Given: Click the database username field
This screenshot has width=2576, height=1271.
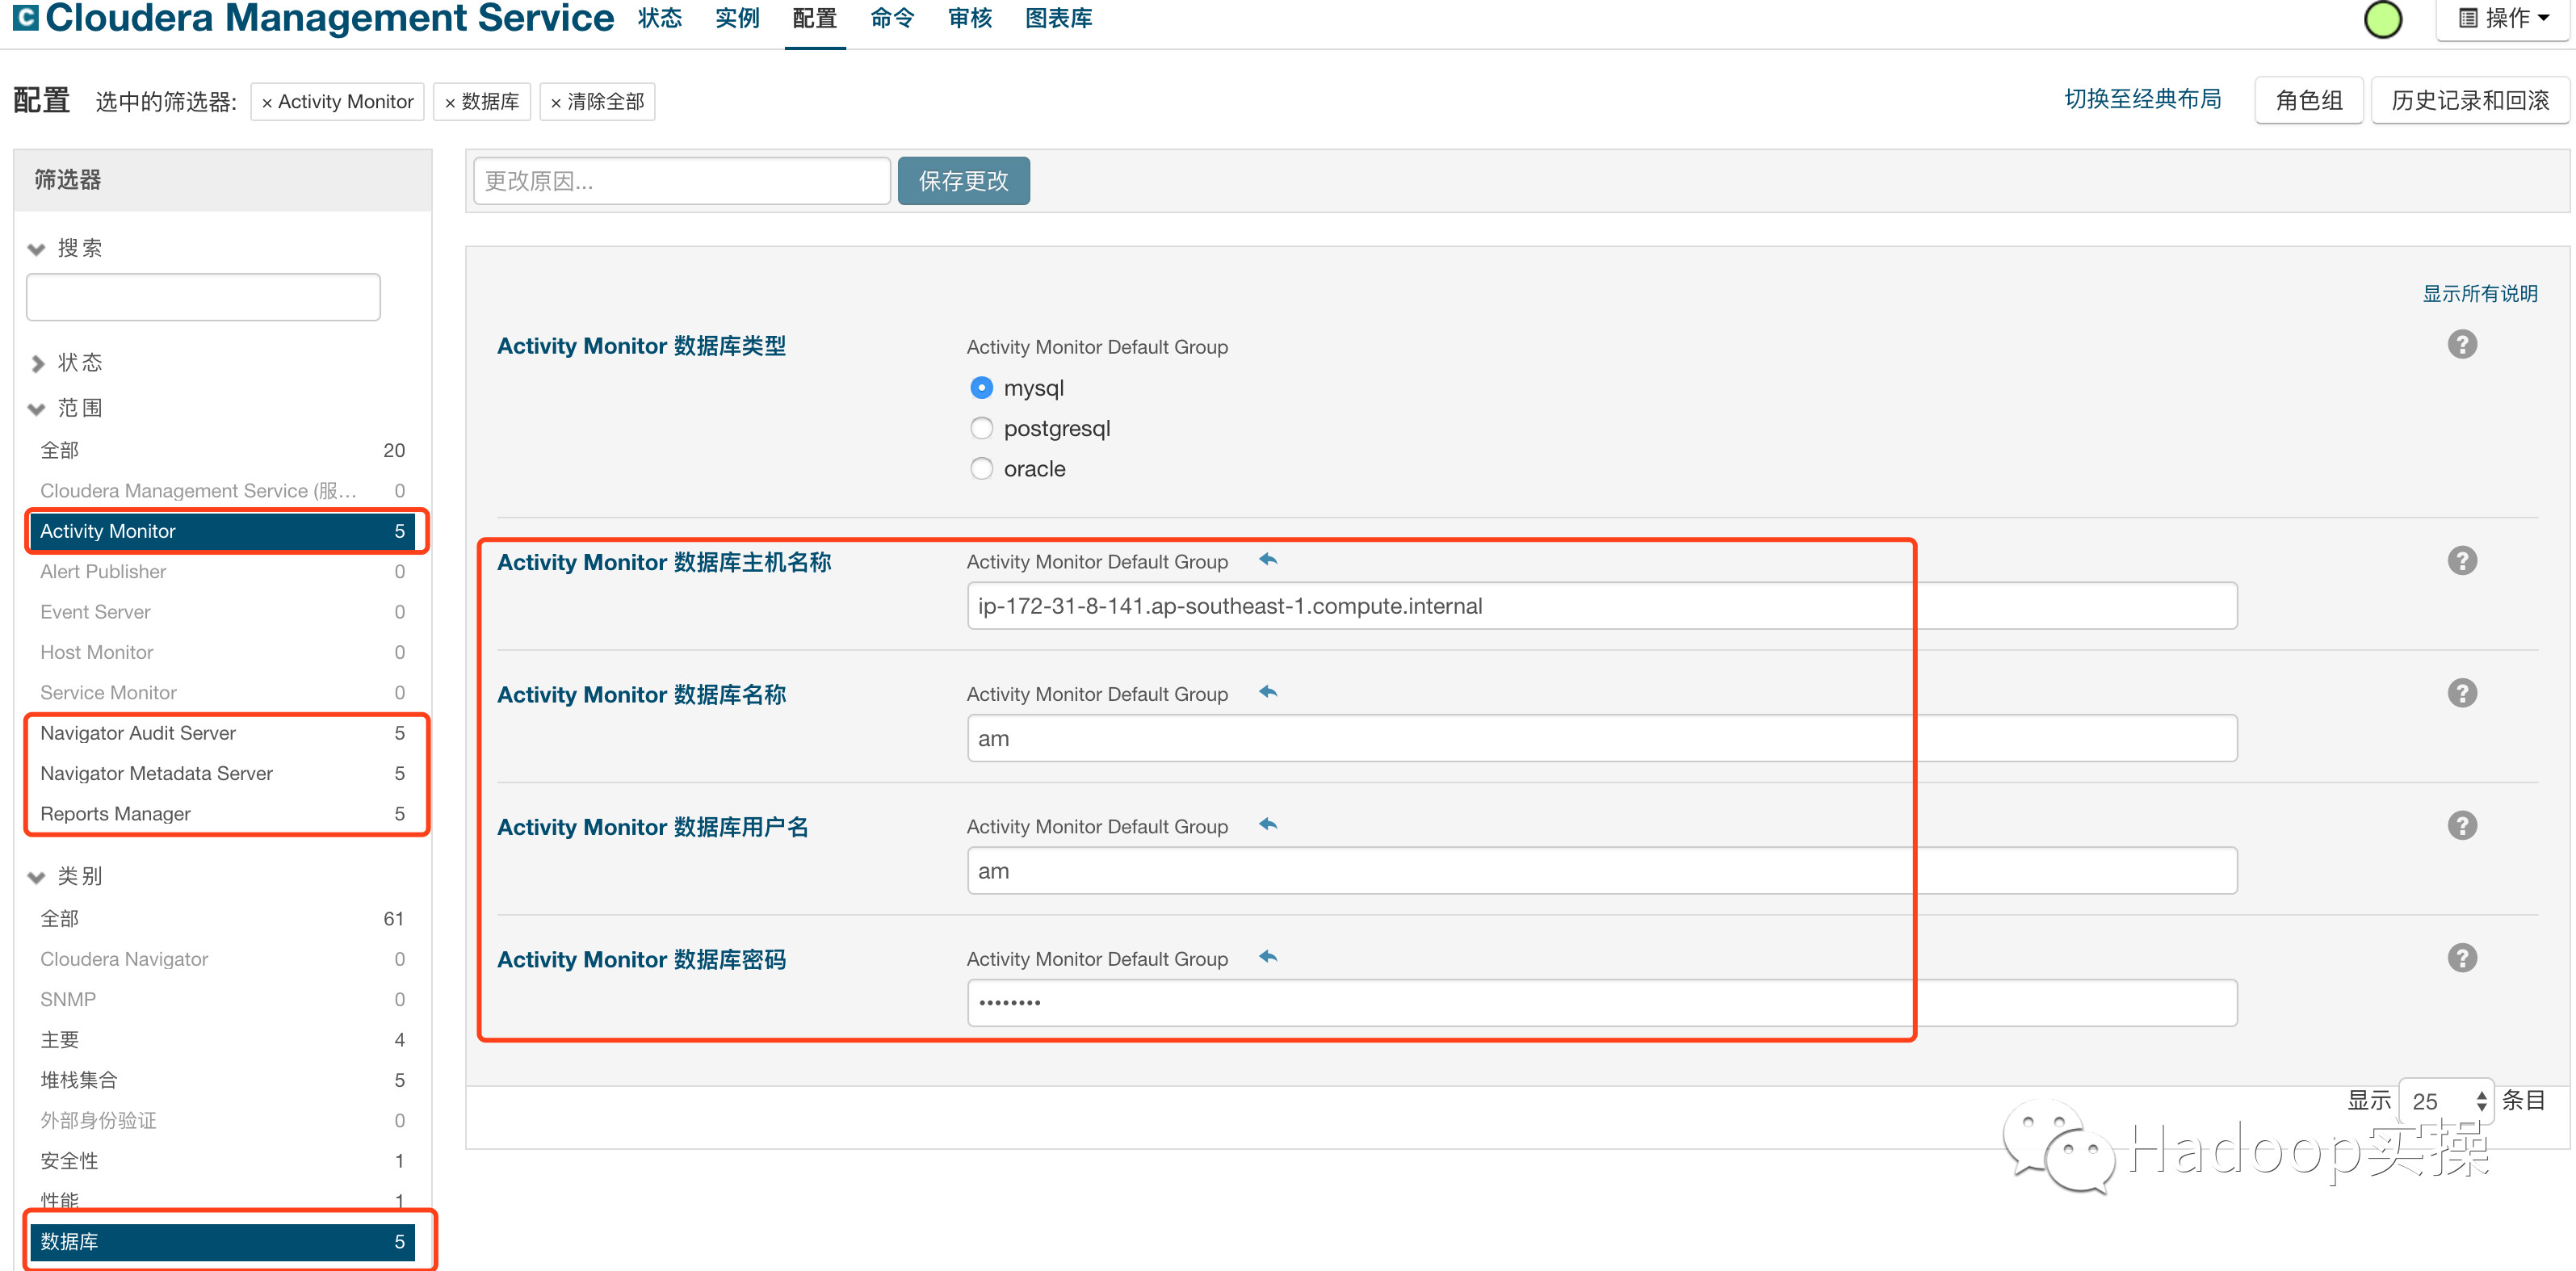Looking at the screenshot, I should (1602, 871).
